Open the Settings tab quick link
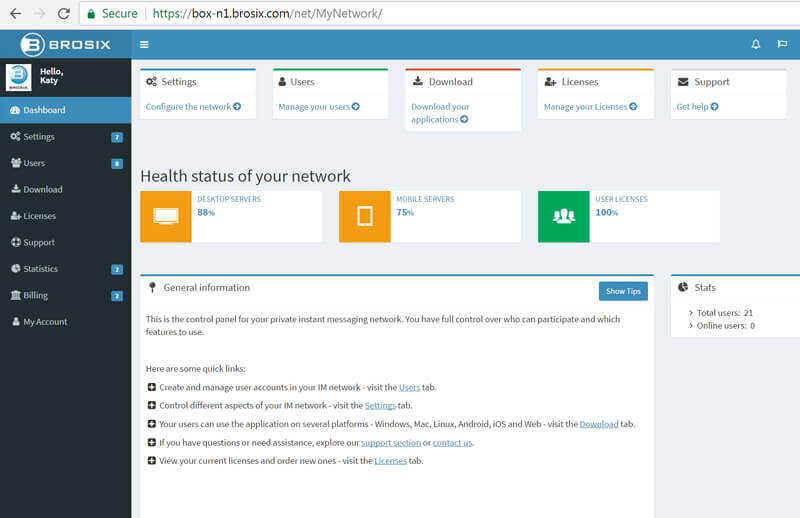Viewport: 800px width, 518px height. click(380, 405)
